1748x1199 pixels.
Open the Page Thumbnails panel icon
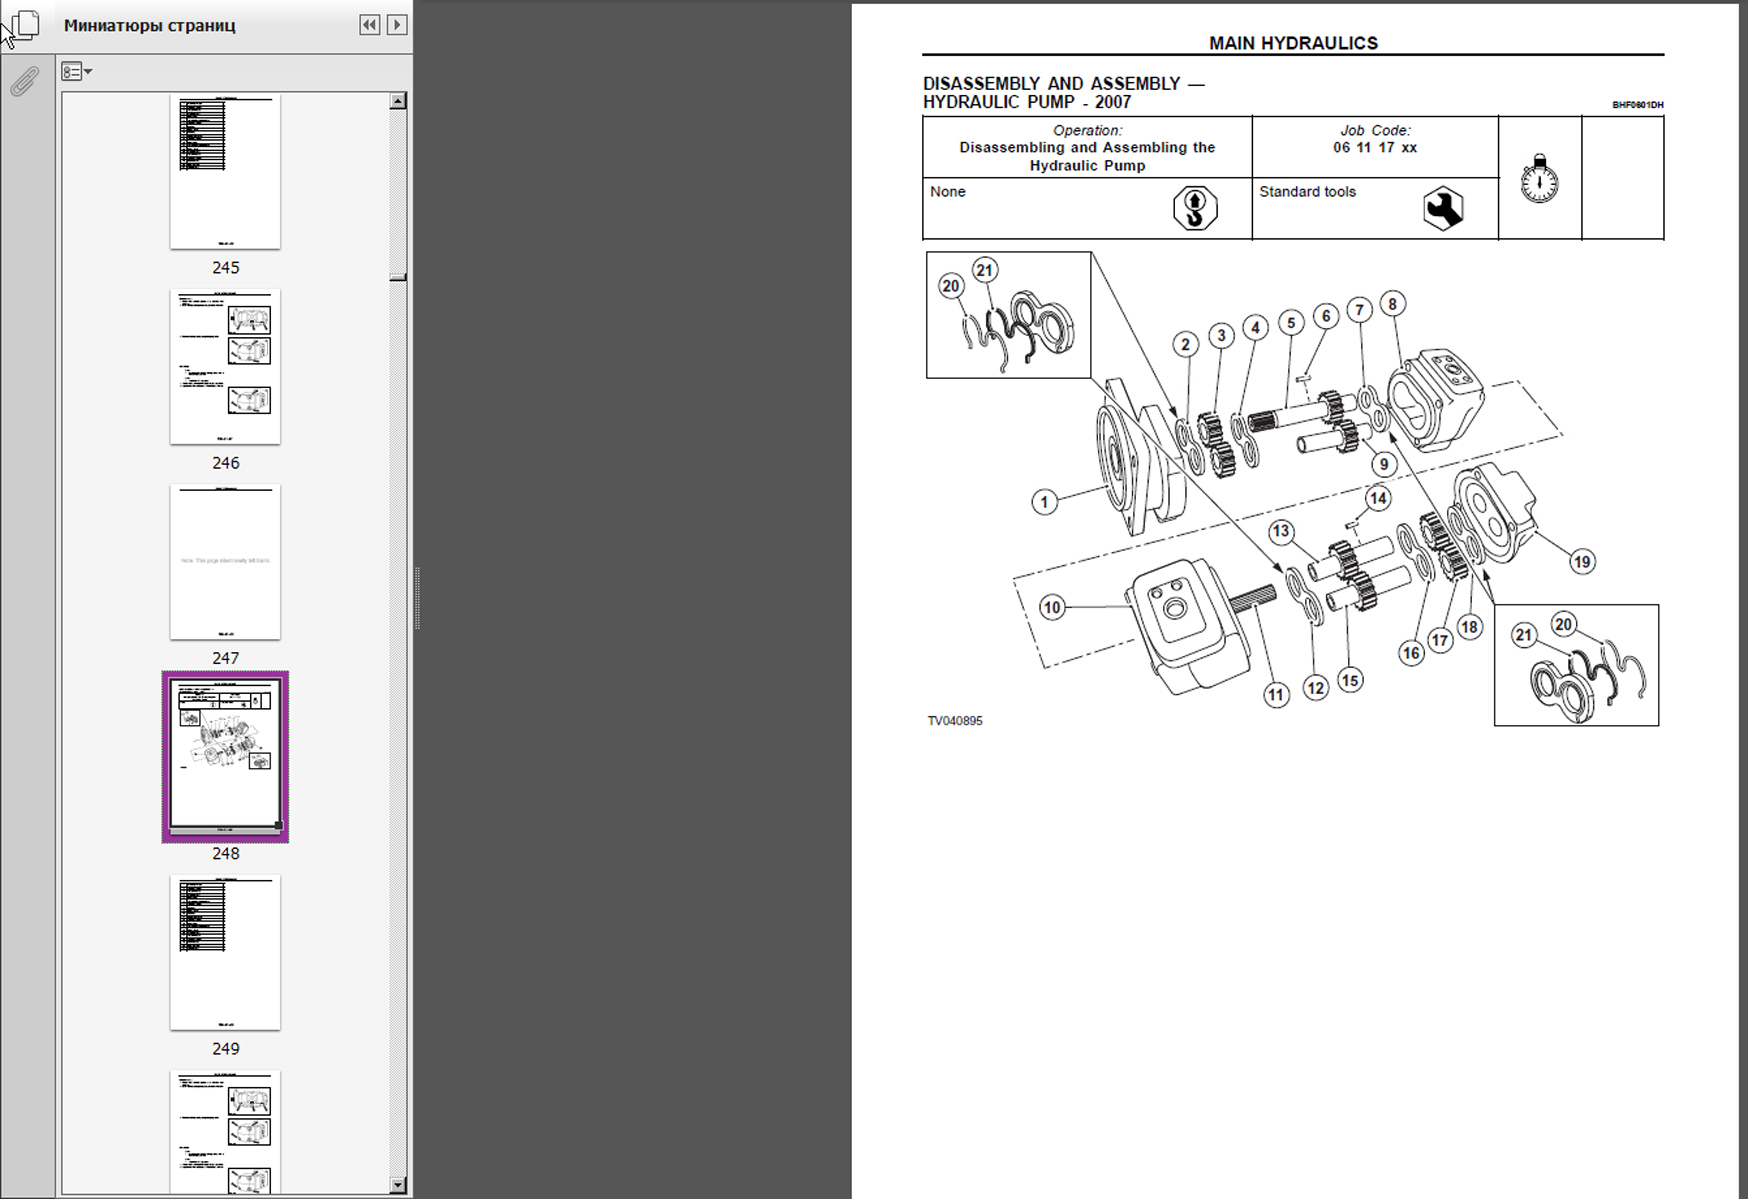tap(27, 25)
